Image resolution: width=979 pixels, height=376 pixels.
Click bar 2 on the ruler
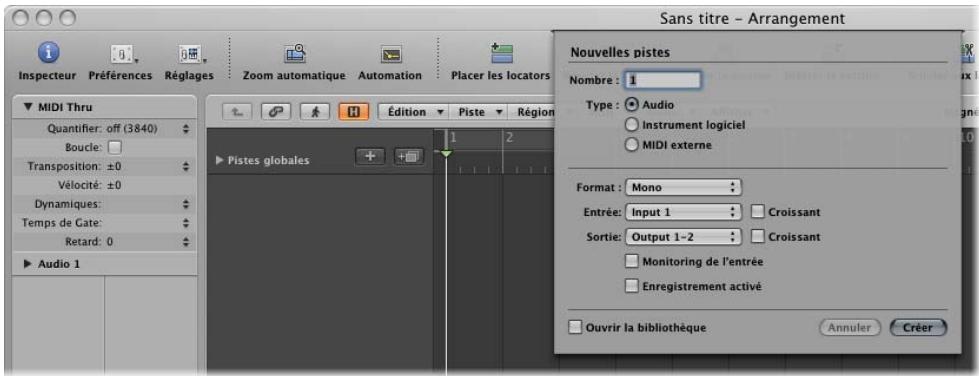pos(509,138)
